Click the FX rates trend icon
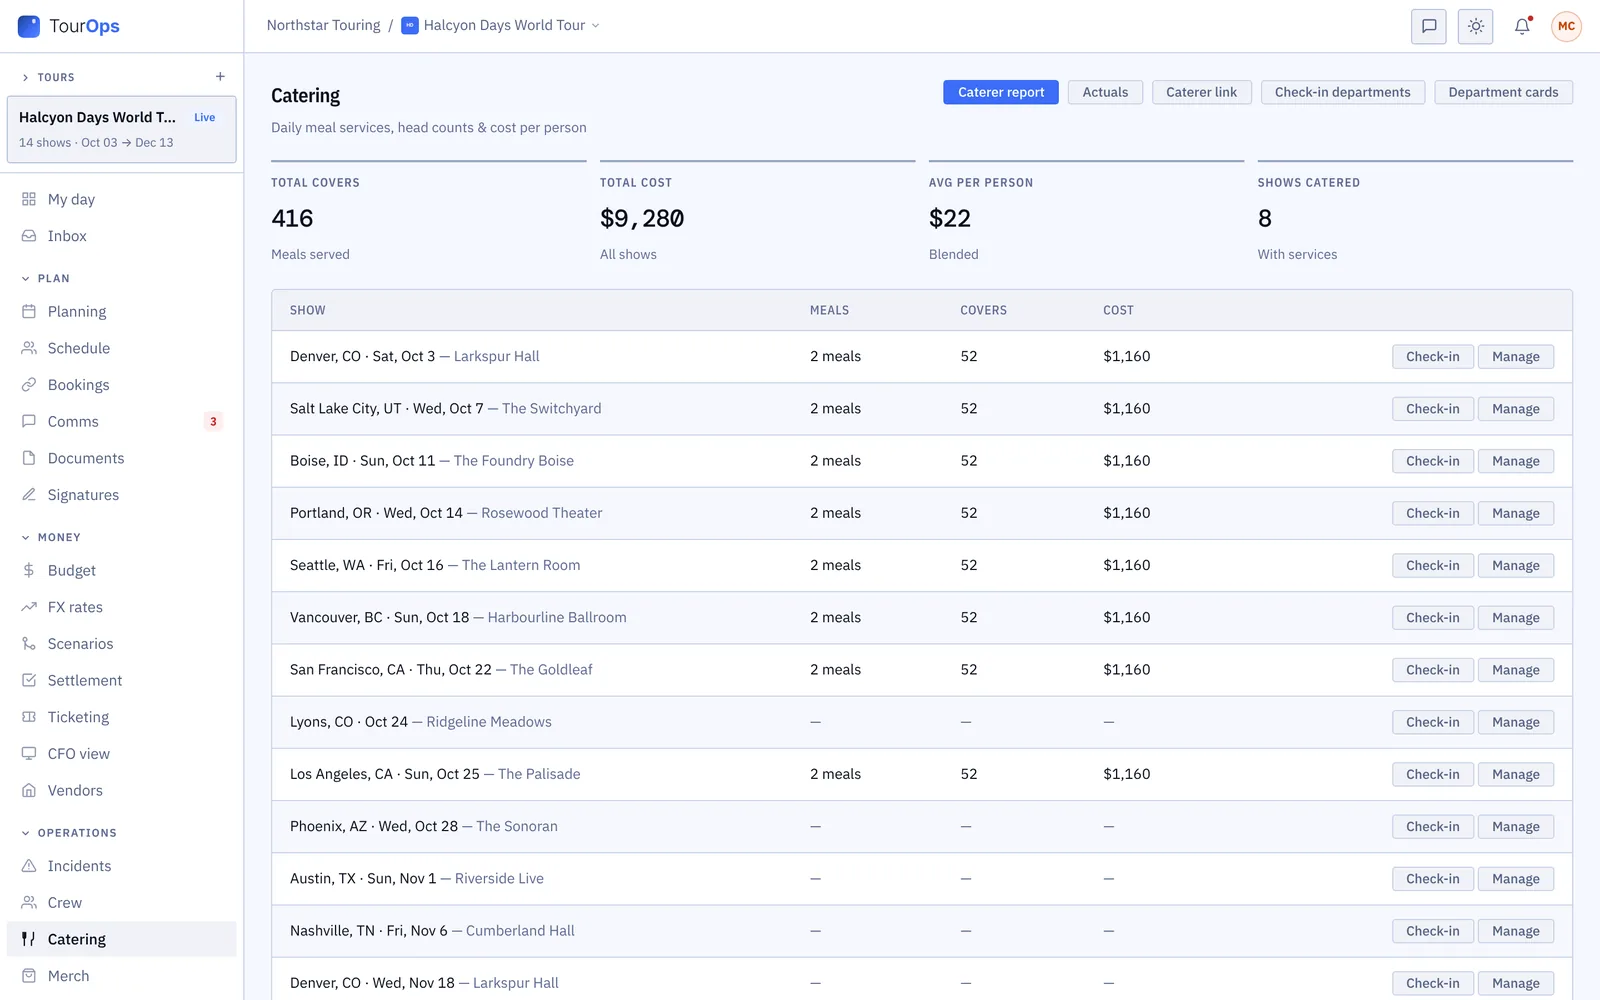Image resolution: width=1600 pixels, height=1000 pixels. pos(29,607)
